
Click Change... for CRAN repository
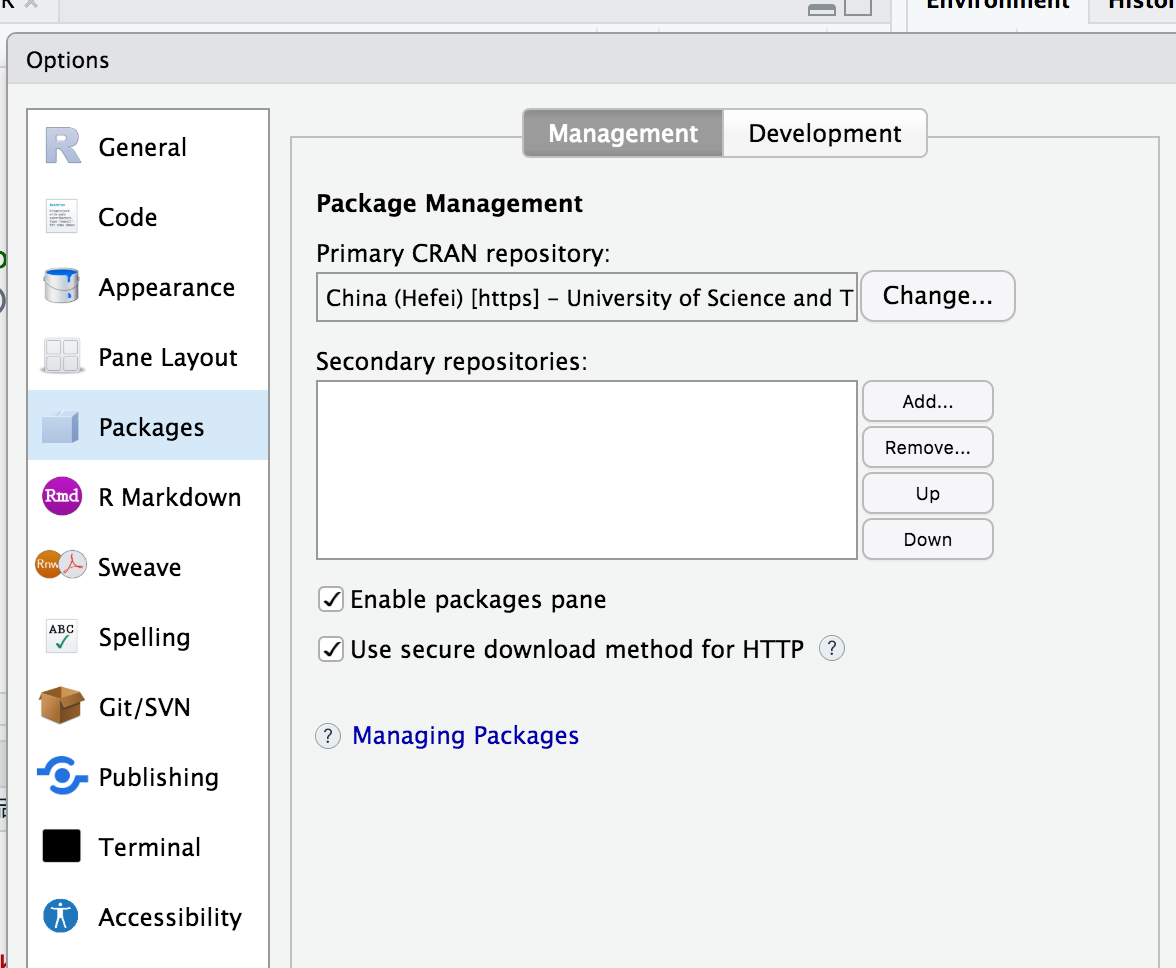[937, 296]
